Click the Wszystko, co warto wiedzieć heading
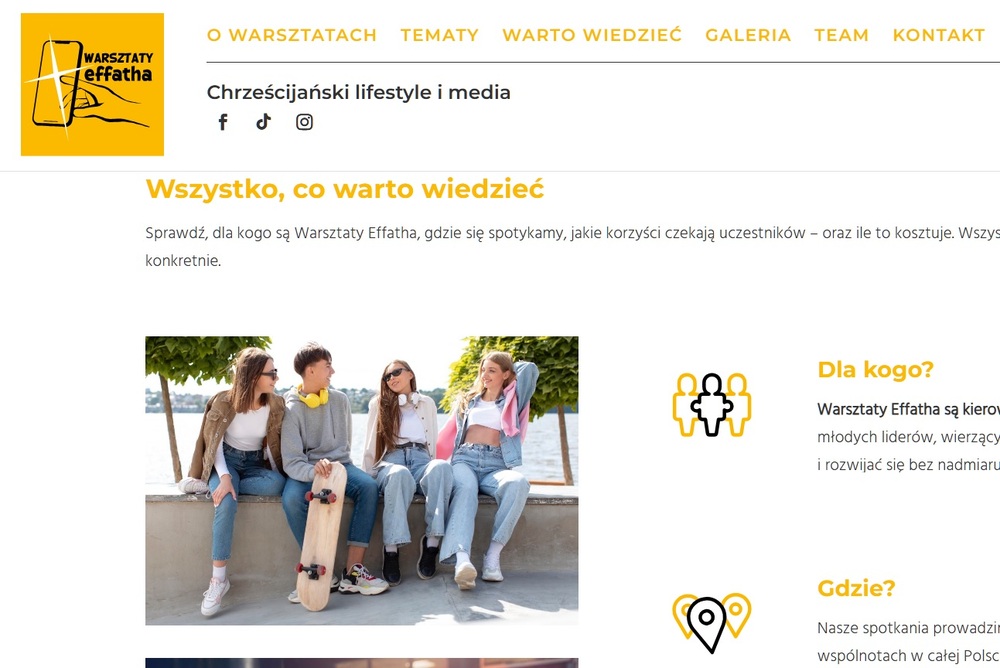This screenshot has height=668, width=1000. pos(344,189)
